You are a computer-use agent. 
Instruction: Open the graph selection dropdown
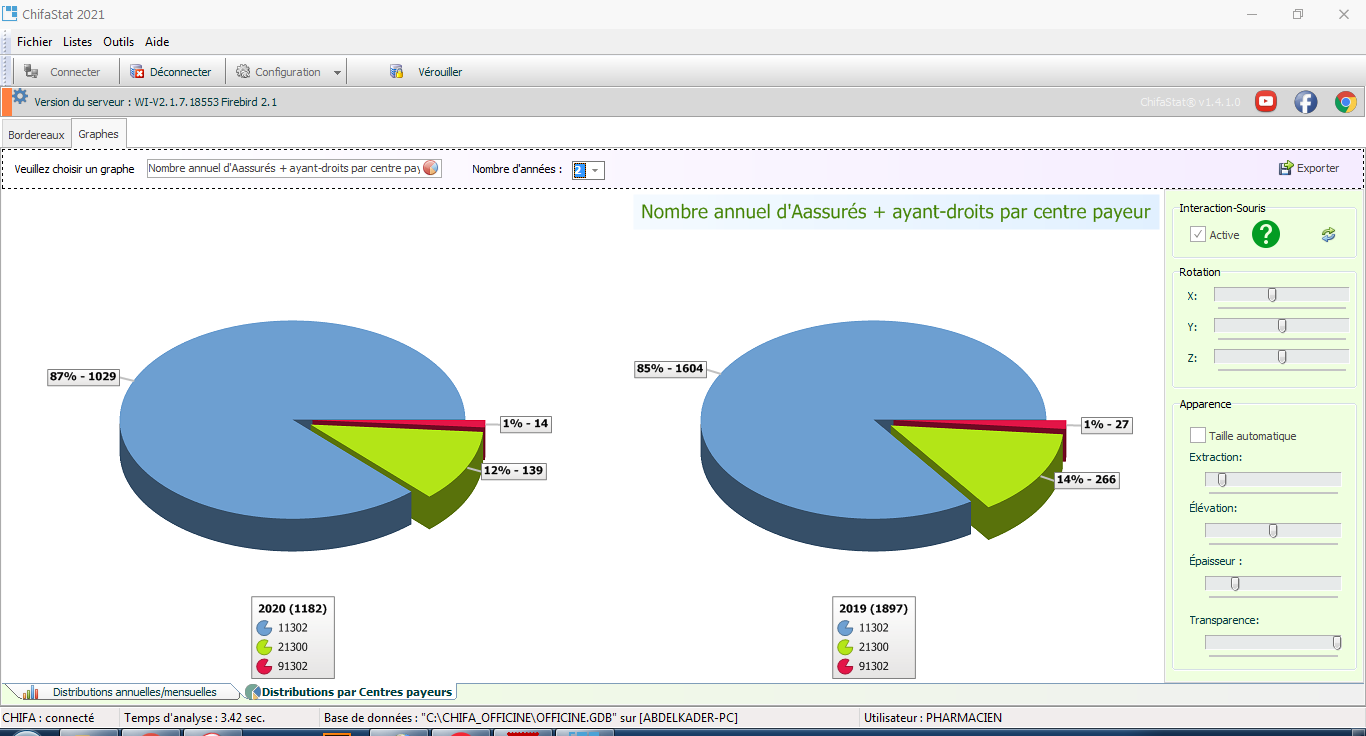(x=431, y=169)
